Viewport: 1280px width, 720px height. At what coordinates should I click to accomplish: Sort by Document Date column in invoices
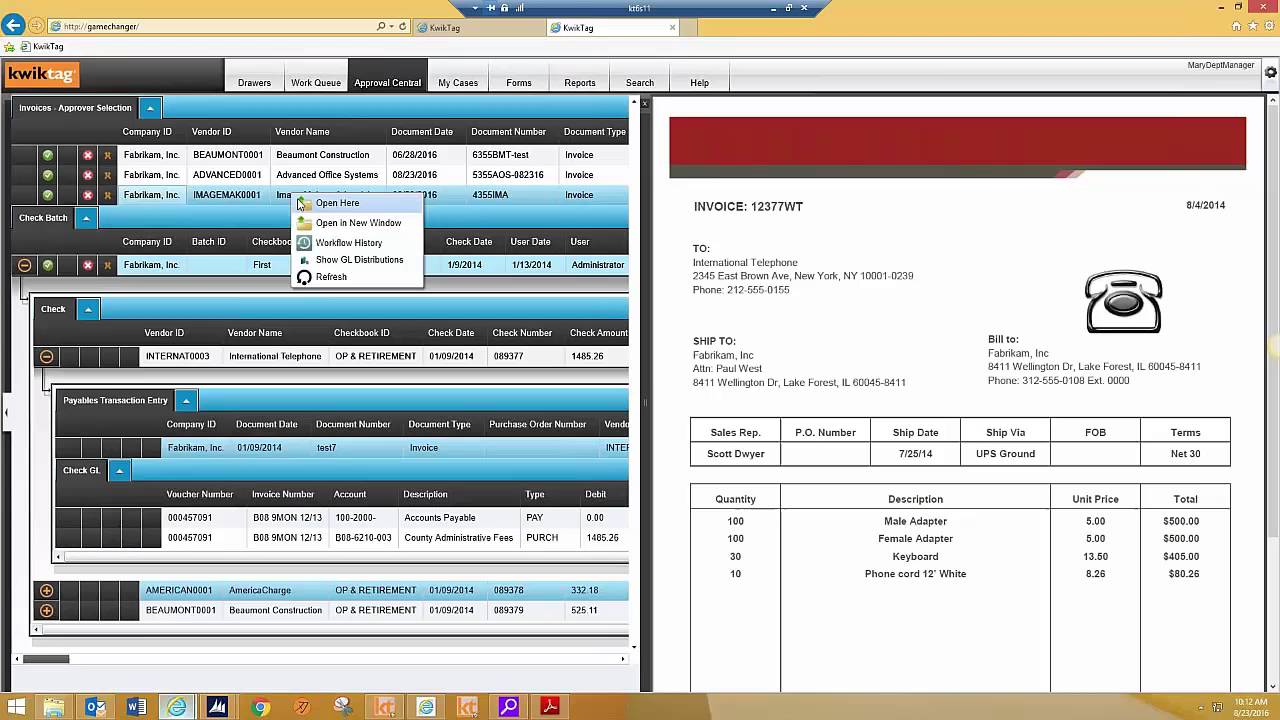[422, 132]
